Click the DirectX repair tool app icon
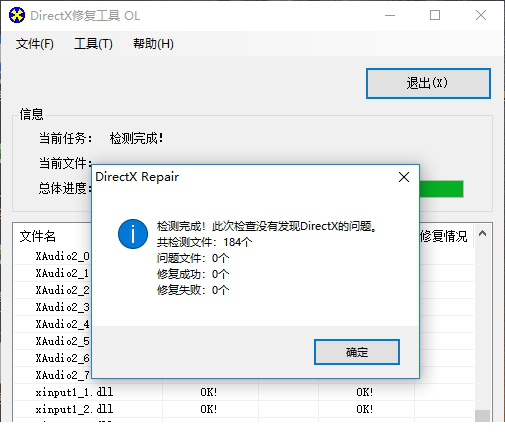The image size is (505, 438). click(17, 15)
